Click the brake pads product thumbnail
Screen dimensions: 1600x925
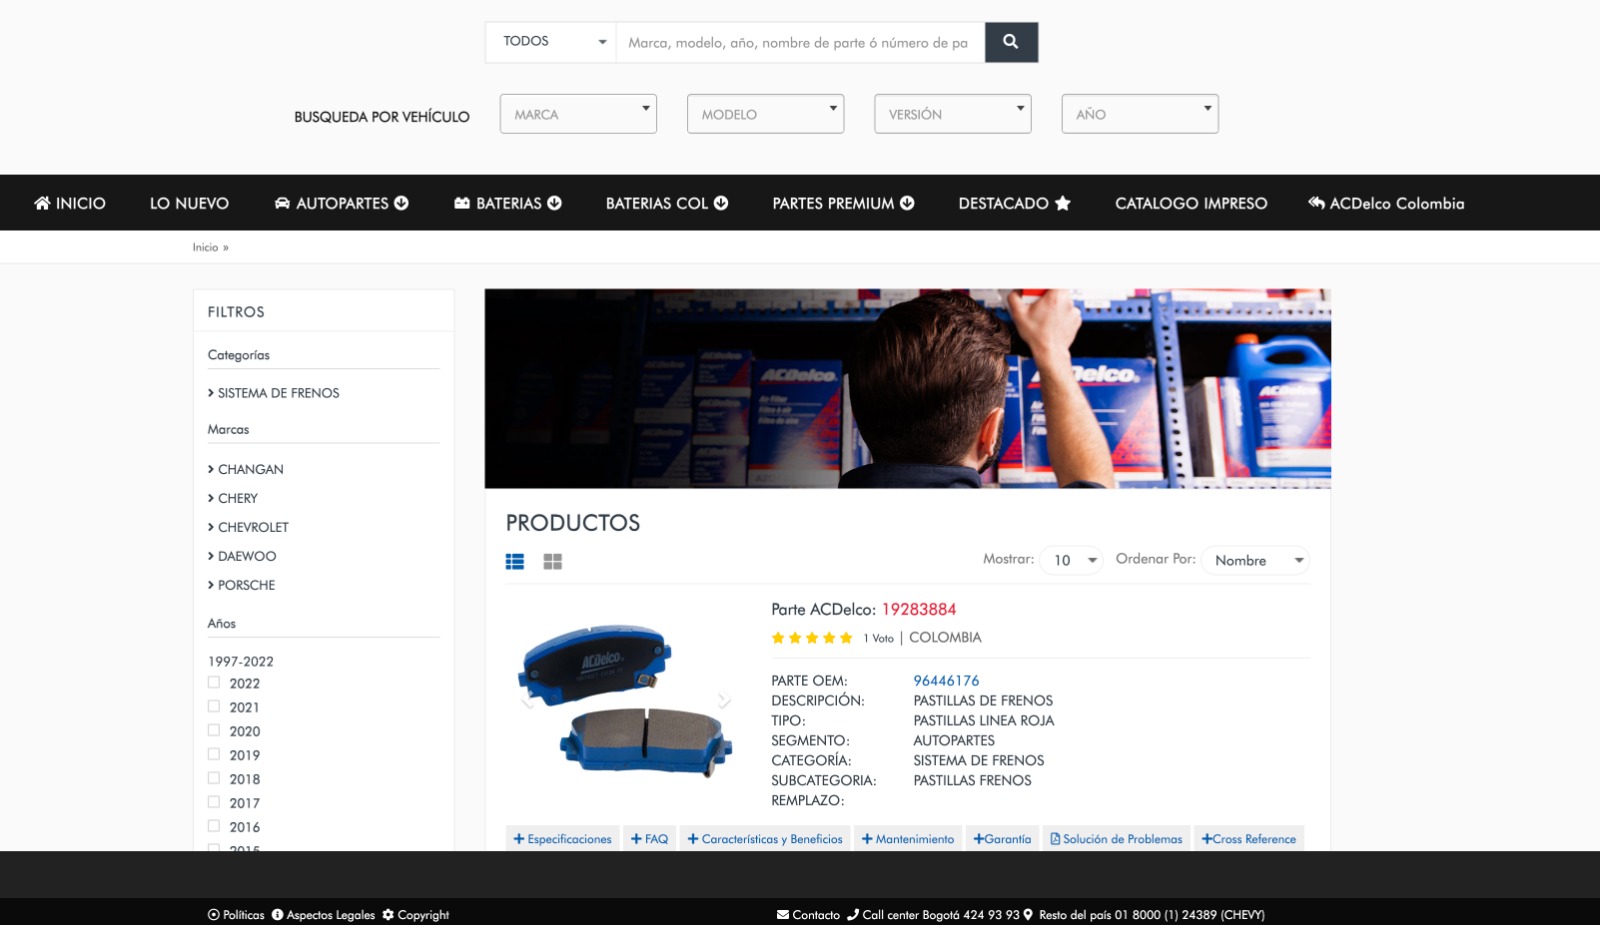coord(625,700)
